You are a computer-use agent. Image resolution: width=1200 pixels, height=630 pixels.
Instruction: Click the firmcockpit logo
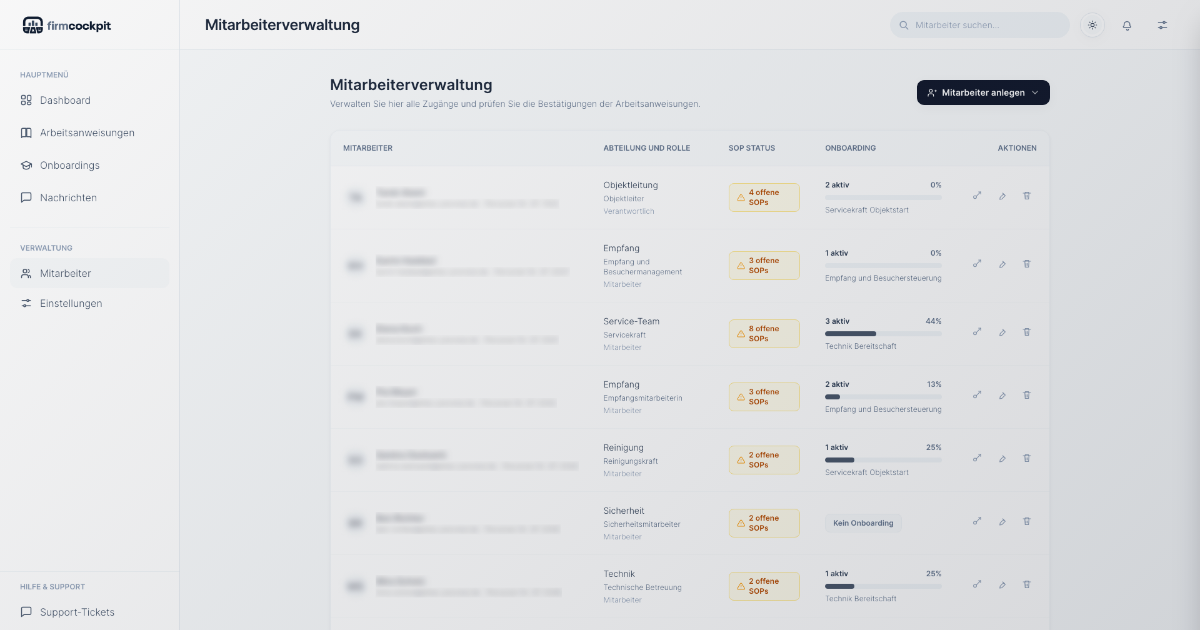tap(67, 25)
